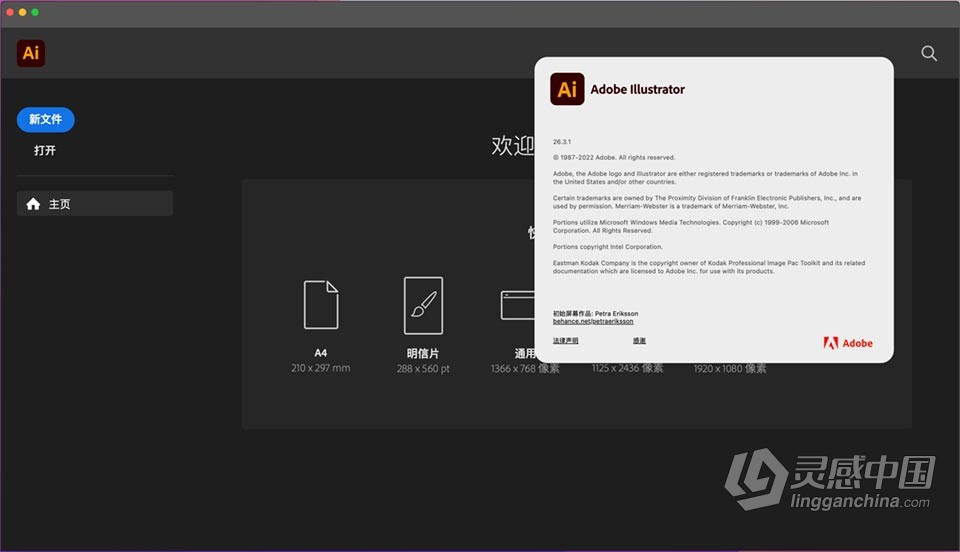Click the Portions copyright Intel Corporation line
This screenshot has height=552, width=960.
608,247
